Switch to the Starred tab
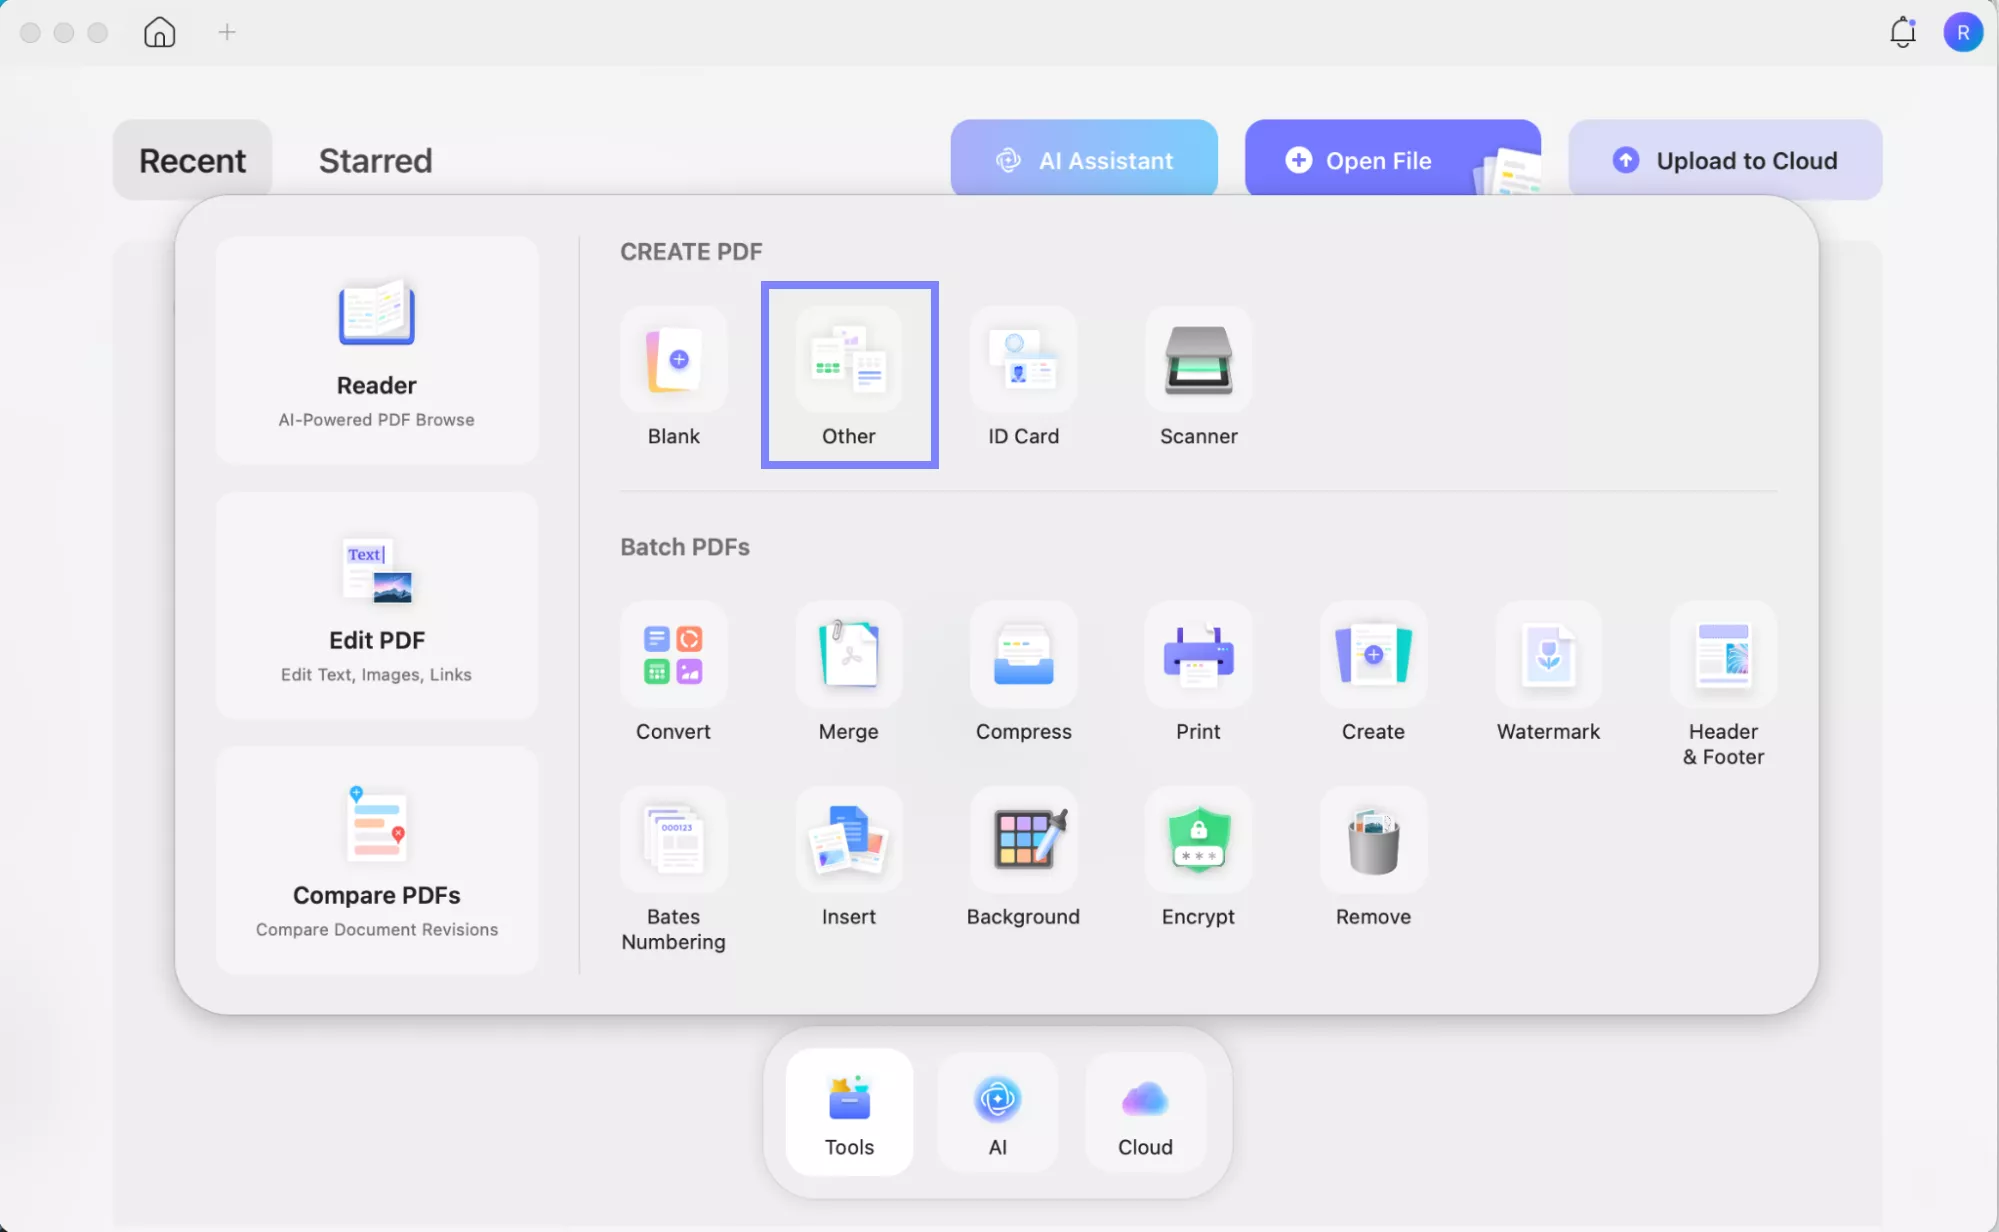 tap(375, 160)
